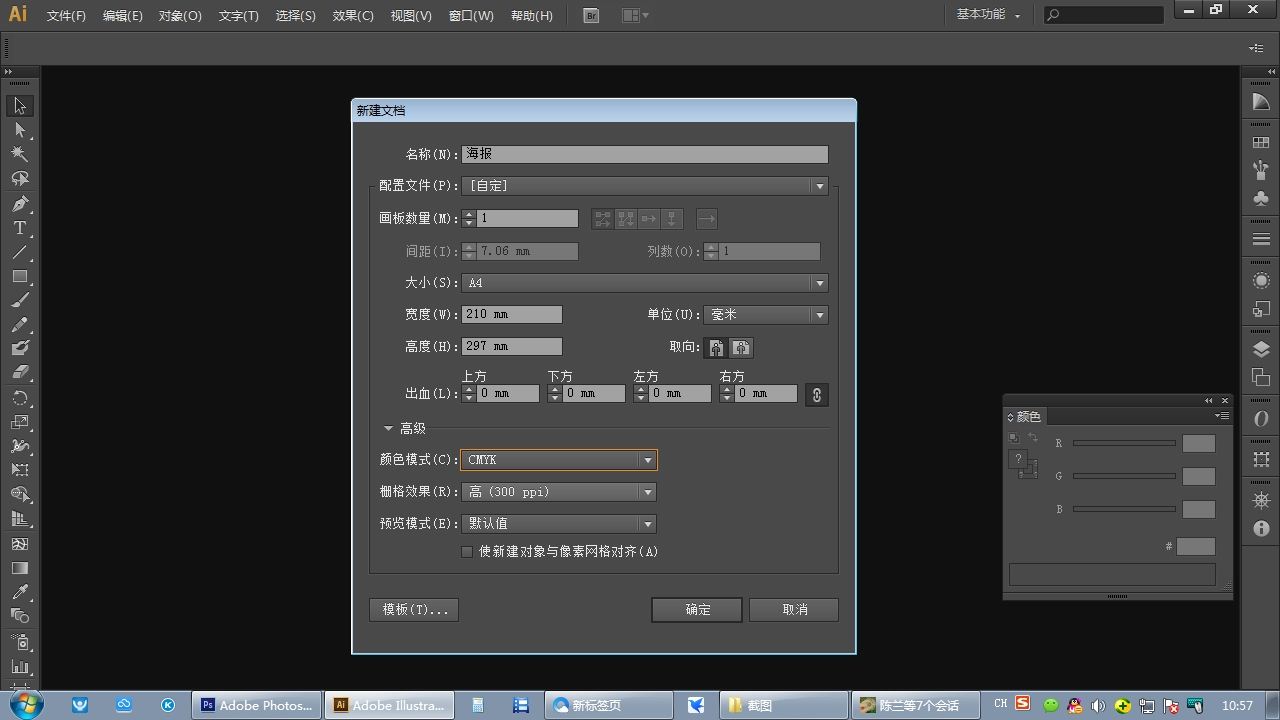
Task: Select the Lasso tool
Action: (20, 179)
